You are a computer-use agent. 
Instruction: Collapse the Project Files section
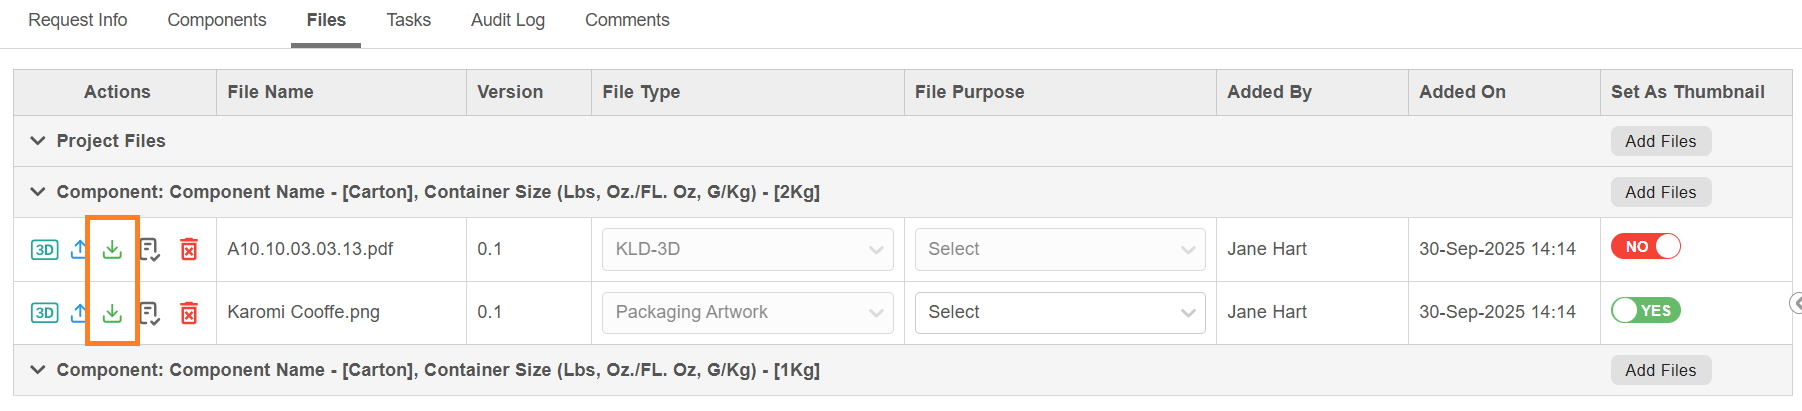[38, 141]
